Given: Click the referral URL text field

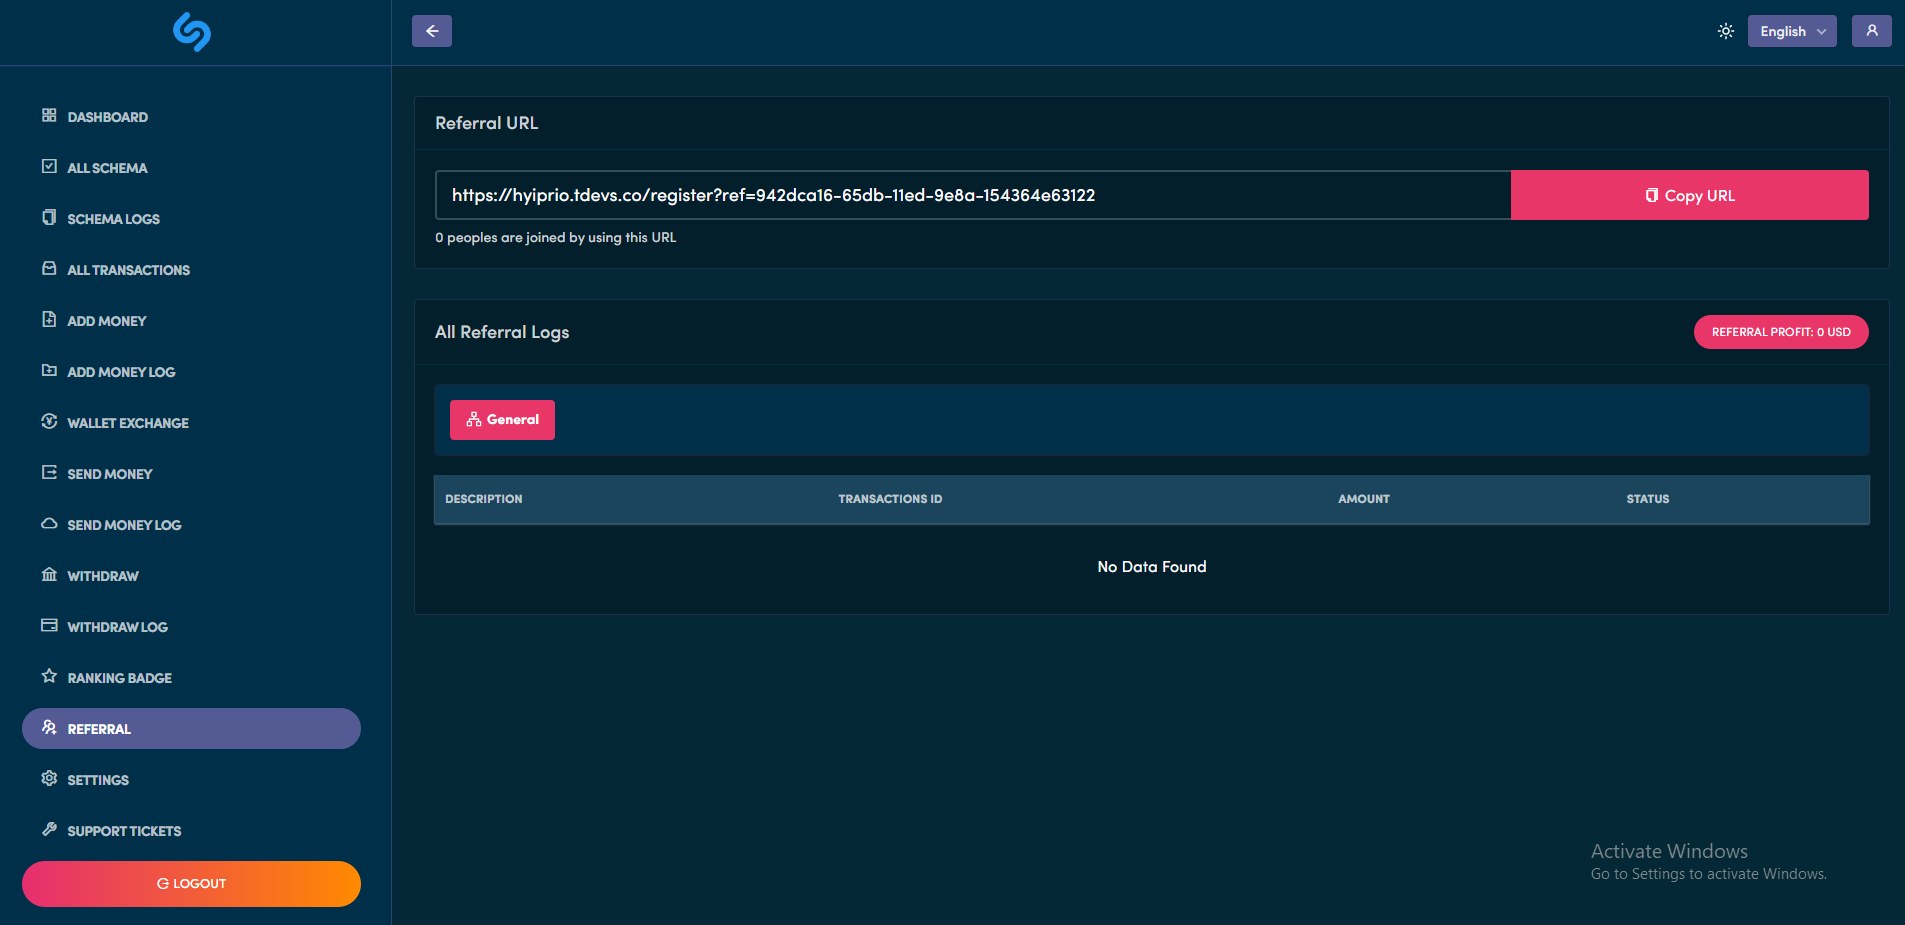Looking at the screenshot, I should 972,195.
